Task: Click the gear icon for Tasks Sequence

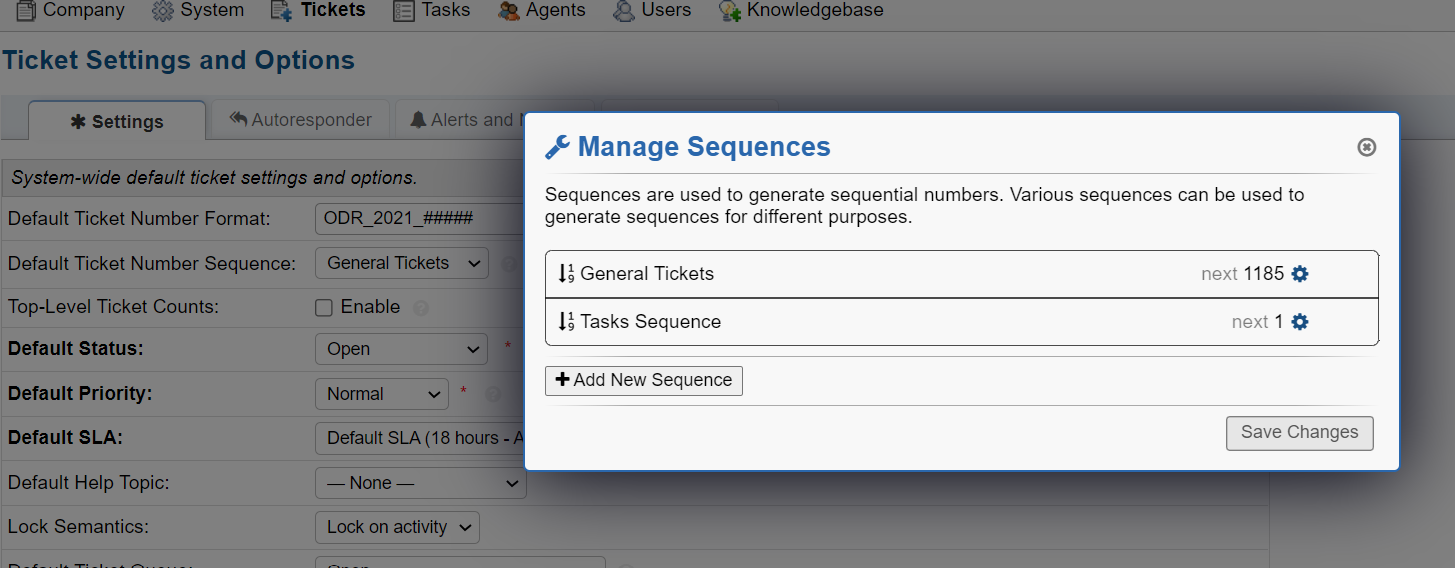Action: coord(1299,322)
